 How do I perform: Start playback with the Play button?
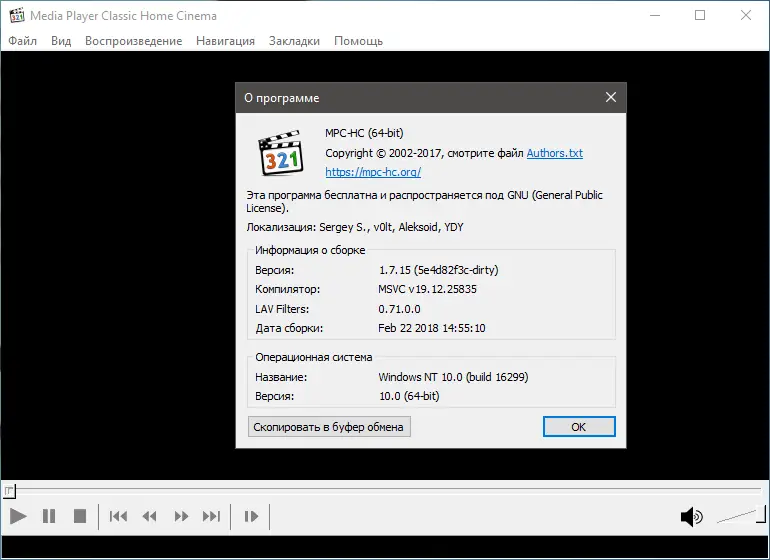pos(18,516)
